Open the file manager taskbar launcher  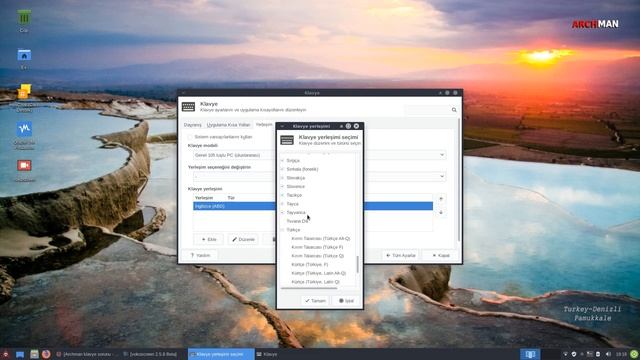(x=34, y=354)
